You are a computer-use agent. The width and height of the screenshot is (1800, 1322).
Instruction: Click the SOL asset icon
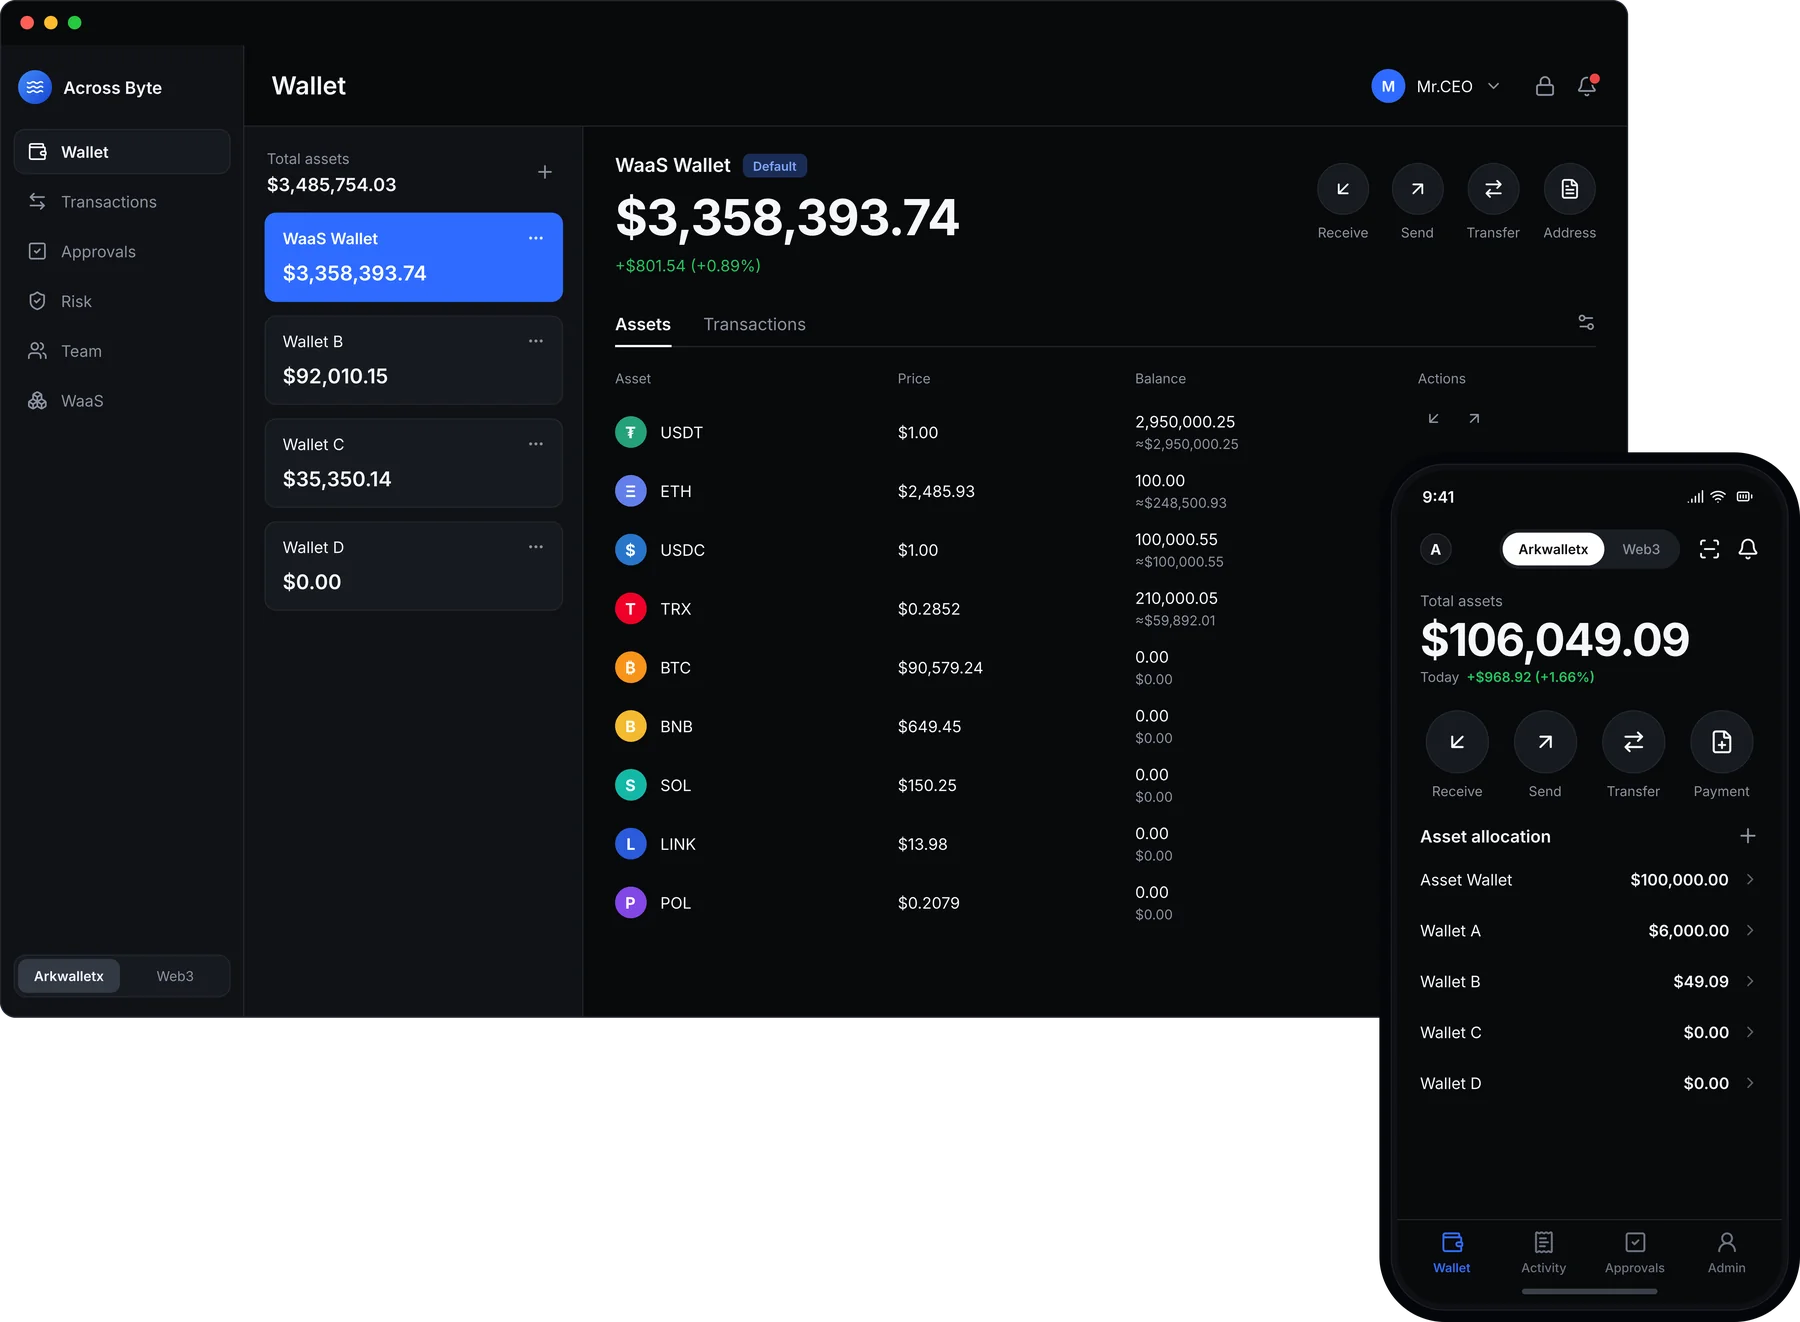click(630, 785)
